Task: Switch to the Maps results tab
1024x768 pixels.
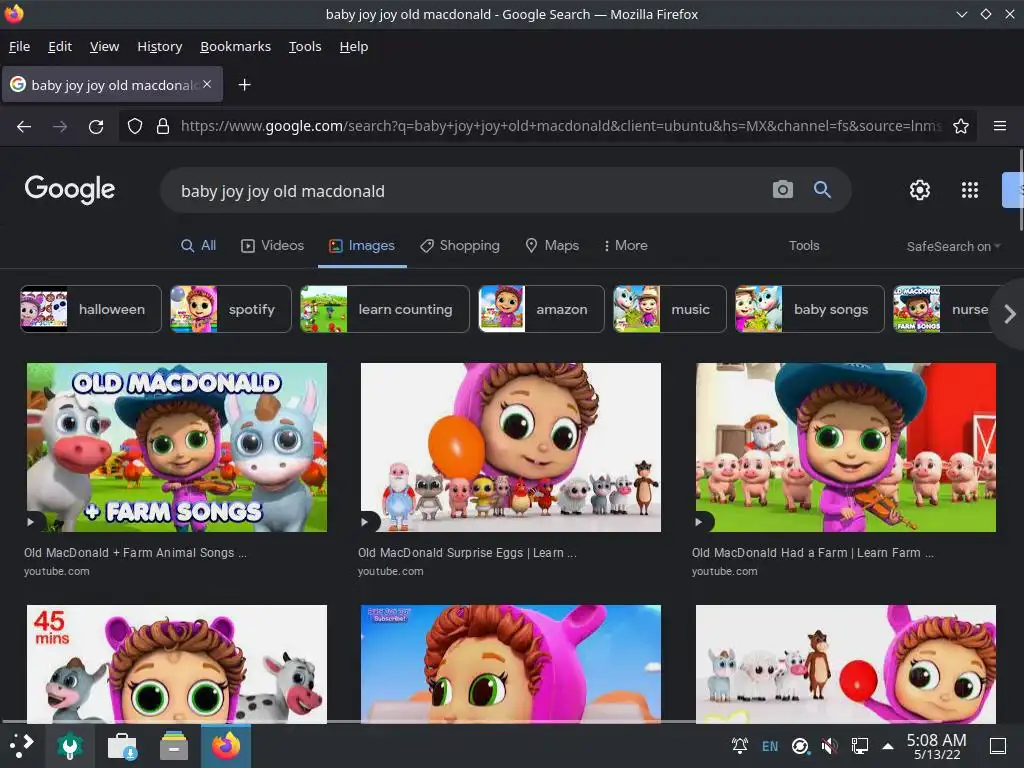Action: pos(552,246)
